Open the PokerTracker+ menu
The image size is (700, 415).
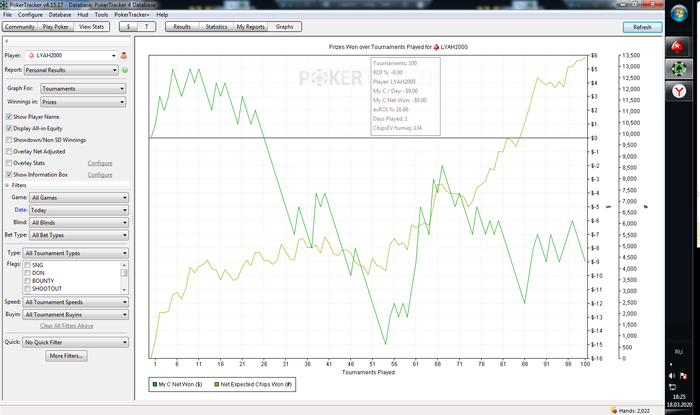point(132,15)
